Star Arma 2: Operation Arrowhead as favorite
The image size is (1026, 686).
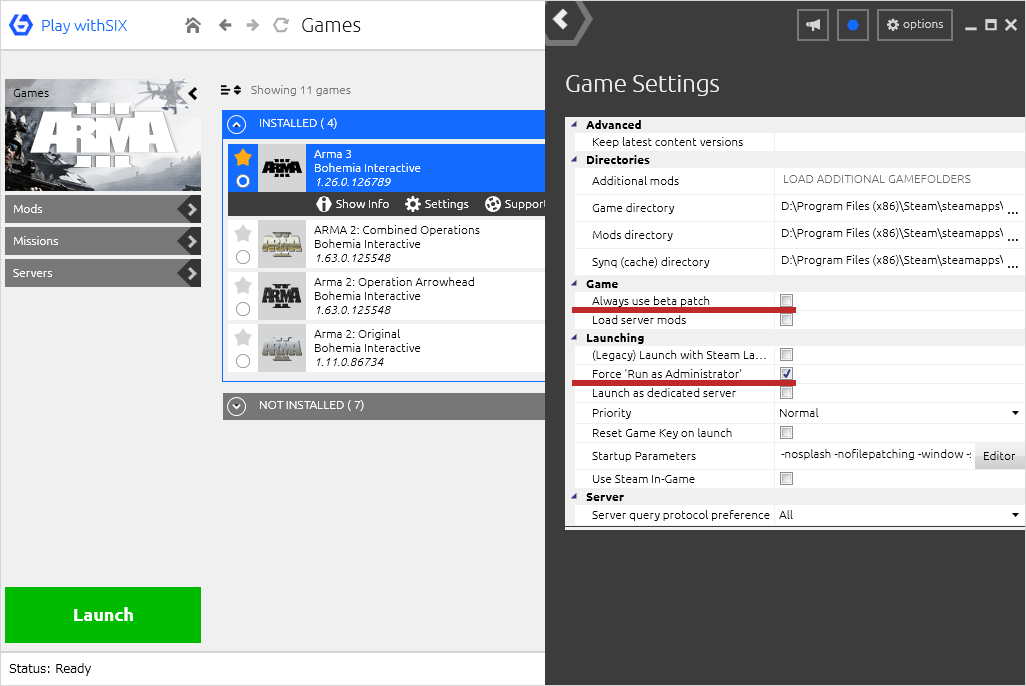[x=243, y=285]
